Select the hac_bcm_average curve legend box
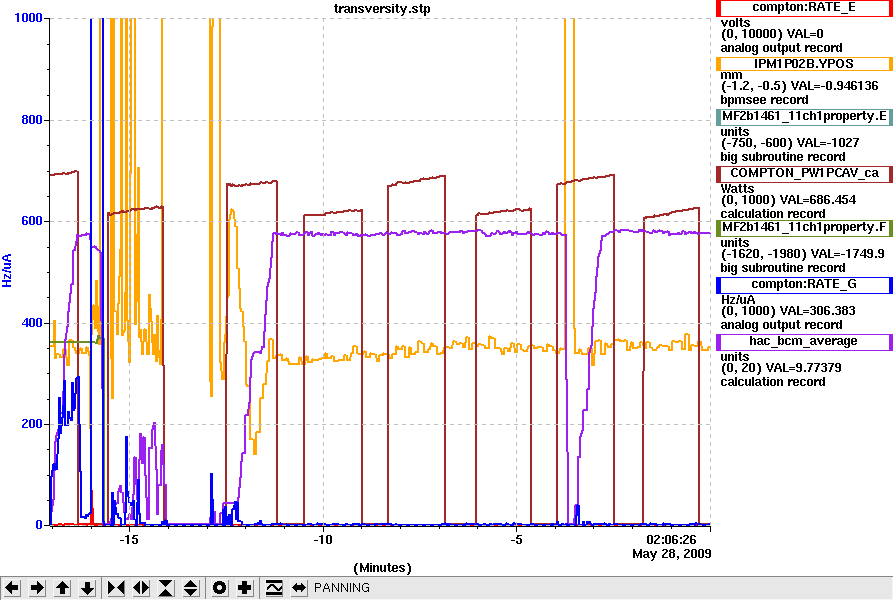The height and width of the screenshot is (600, 893). coord(804,342)
